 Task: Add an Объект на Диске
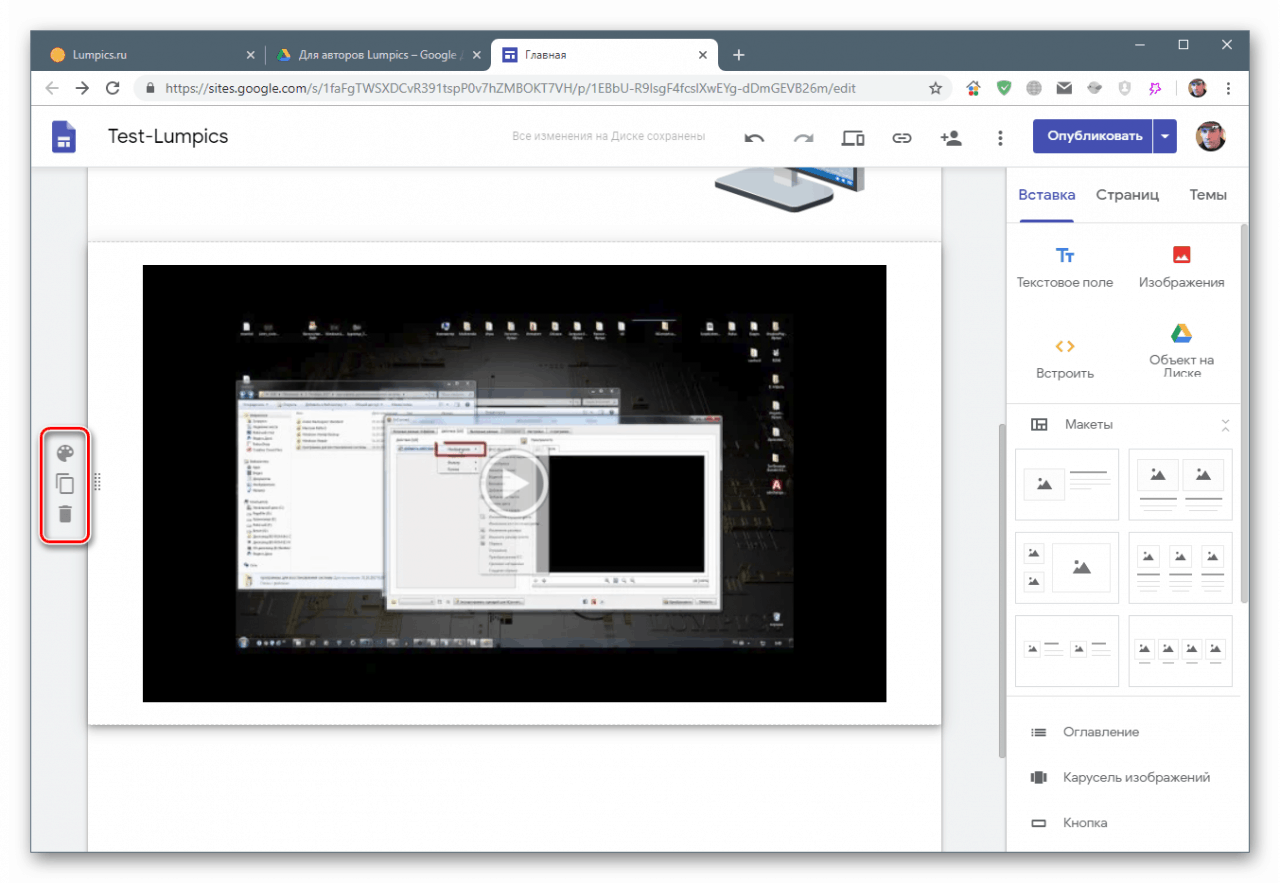(x=1181, y=350)
